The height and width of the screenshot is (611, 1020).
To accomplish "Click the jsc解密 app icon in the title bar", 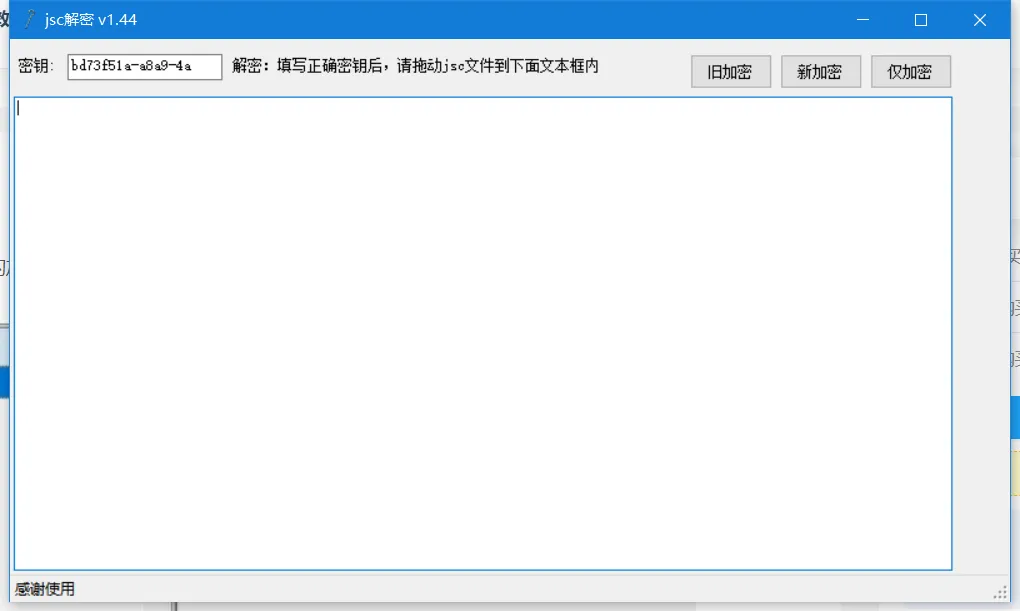I will [x=30, y=19].
